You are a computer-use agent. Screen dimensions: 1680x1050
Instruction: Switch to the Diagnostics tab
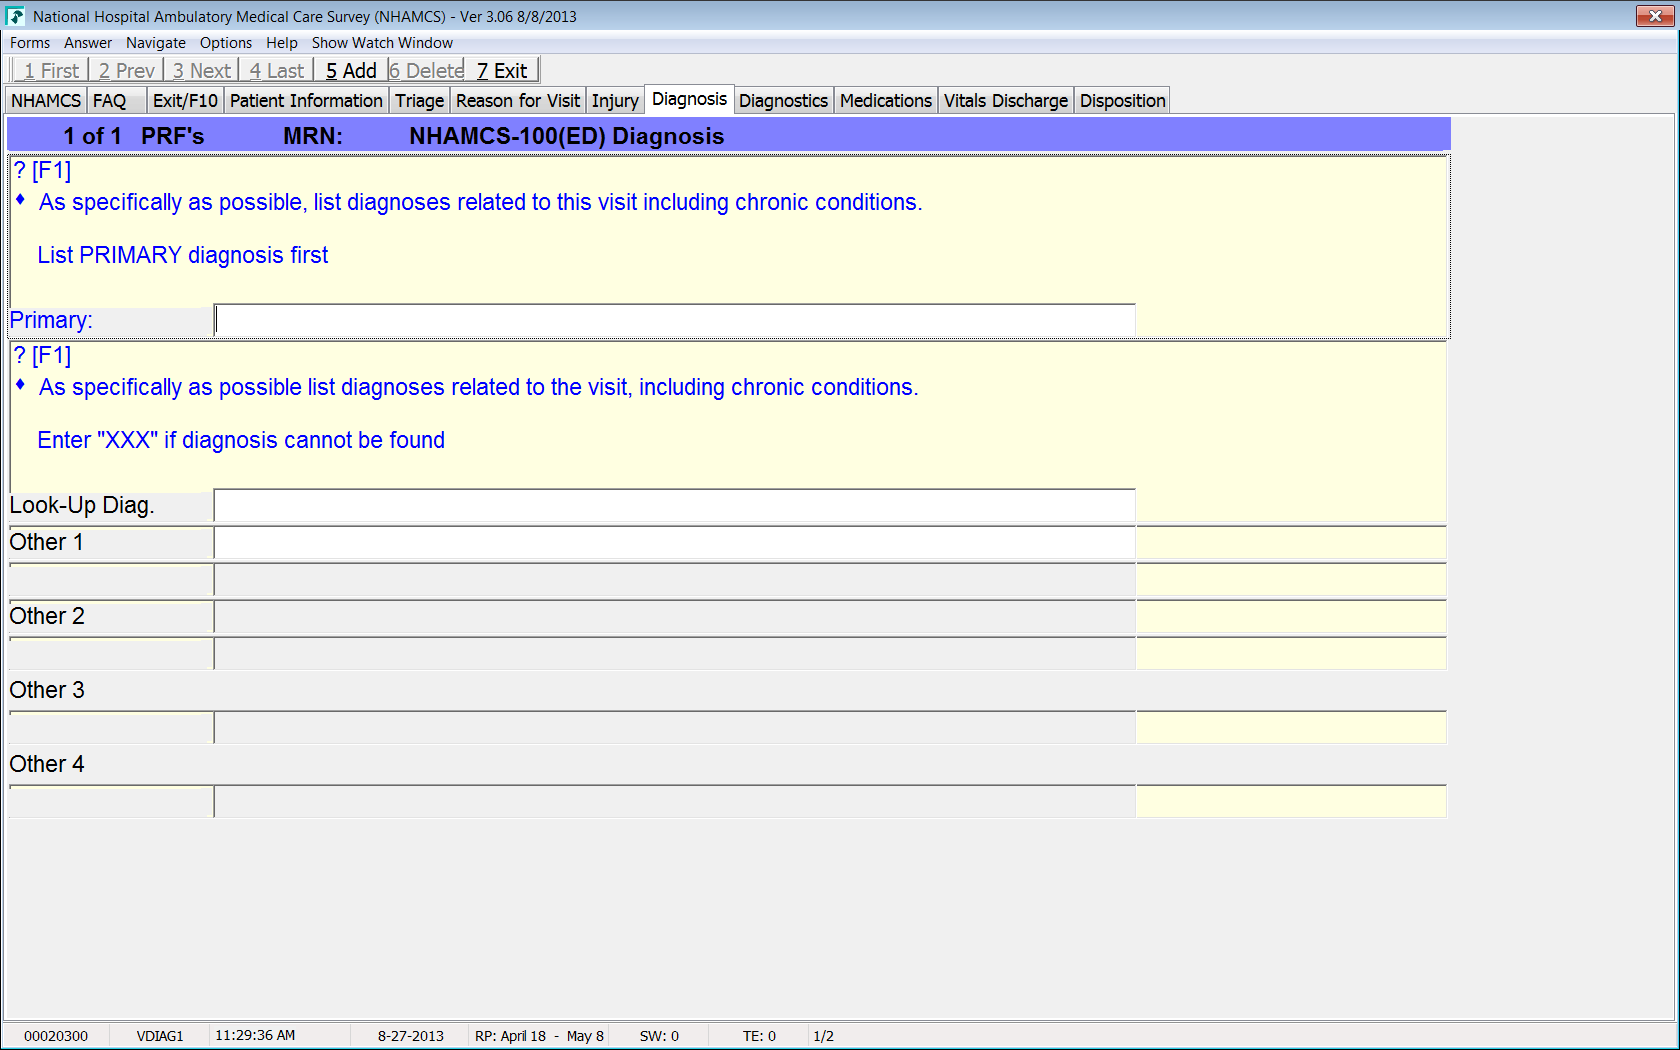coord(784,101)
